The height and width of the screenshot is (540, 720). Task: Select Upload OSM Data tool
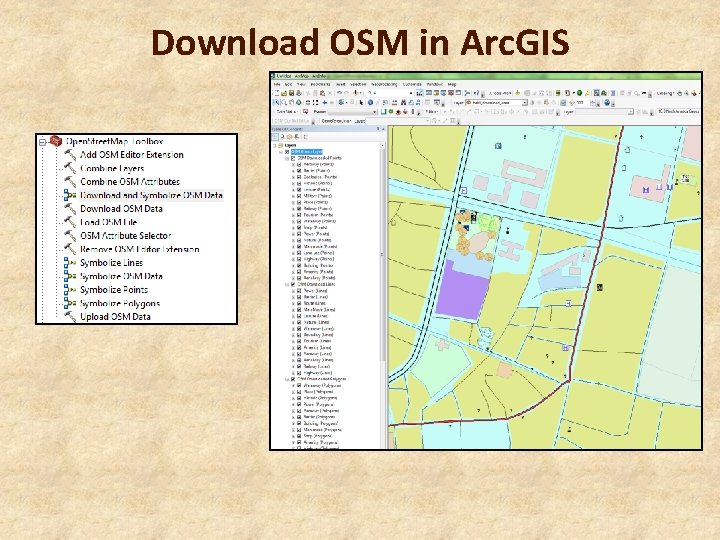(x=115, y=317)
